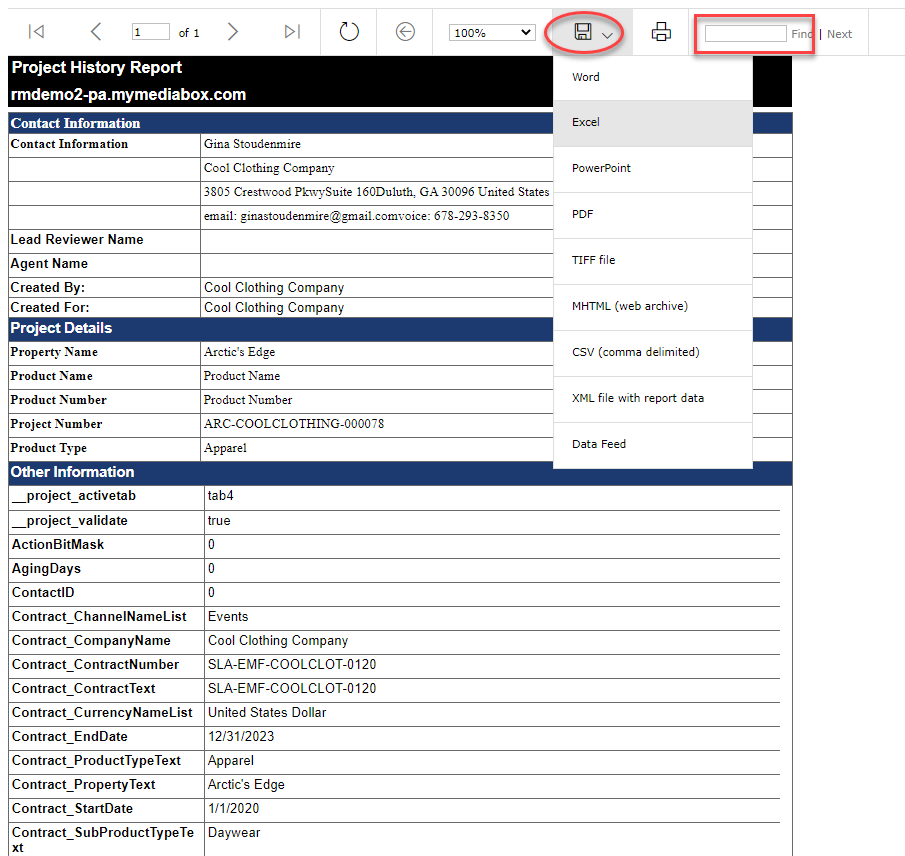Select Contract_StartDate value 1/1/2020
Image resolution: width=905 pixels, height=856 pixels.
point(234,809)
